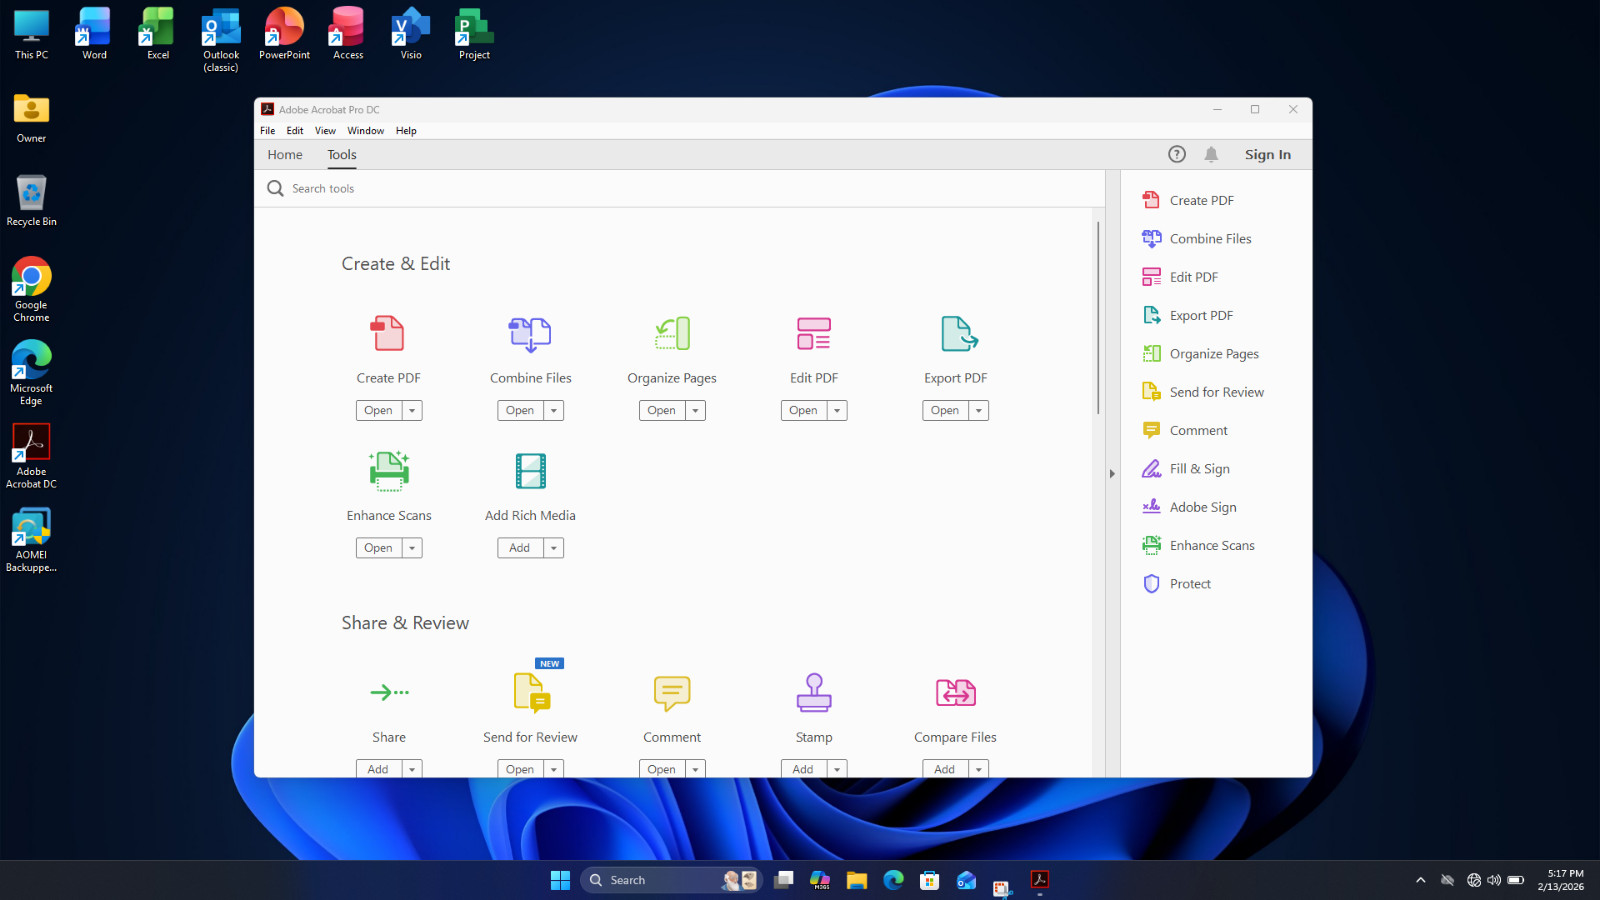Open the View menu
Viewport: 1600px width, 900px height.
tap(325, 131)
